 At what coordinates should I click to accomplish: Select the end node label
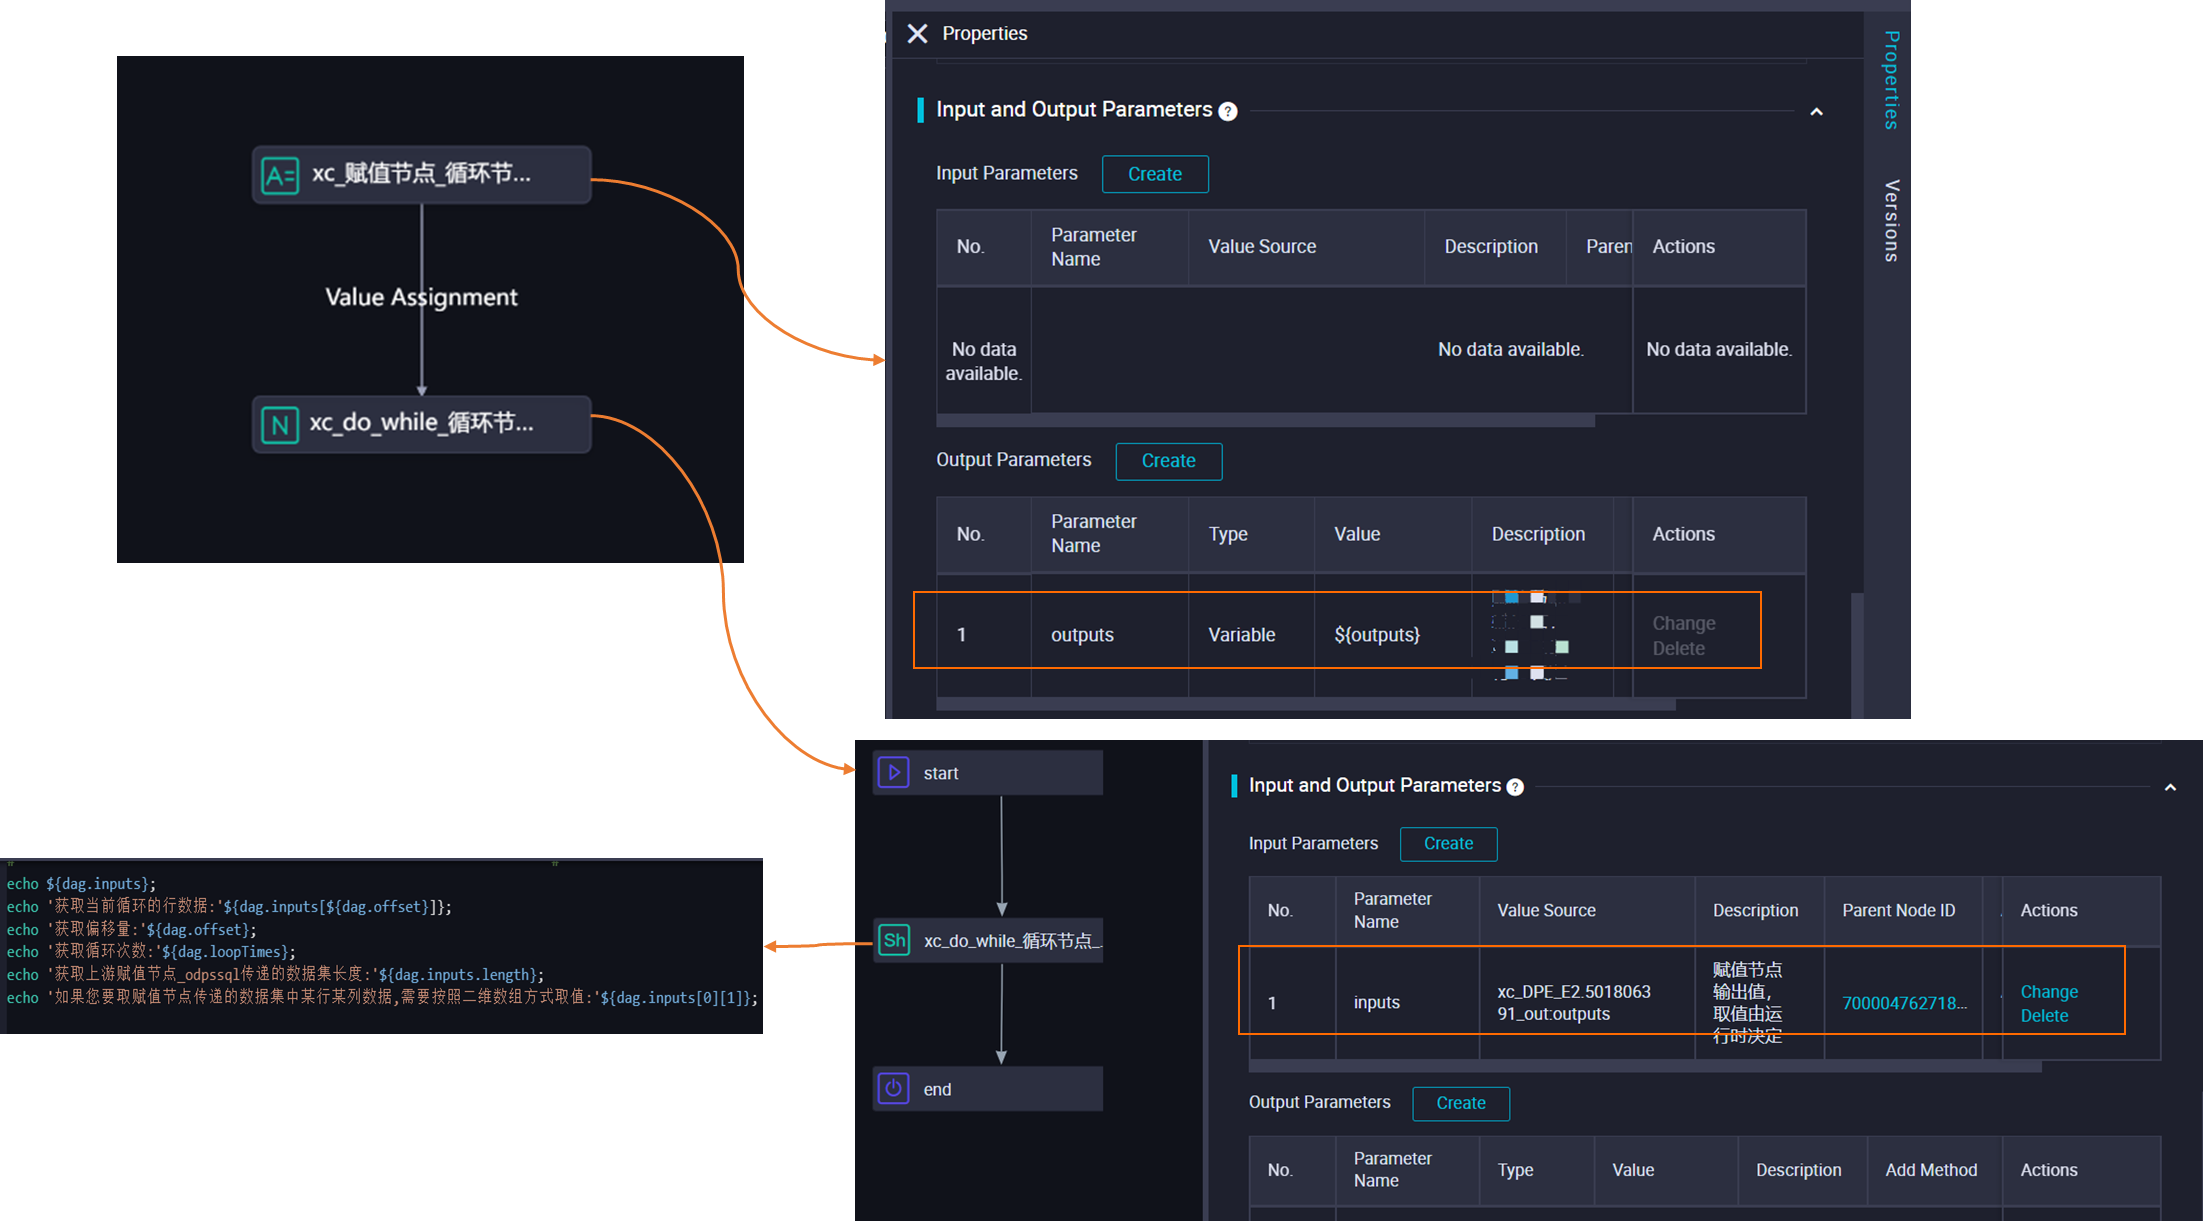tap(937, 1089)
